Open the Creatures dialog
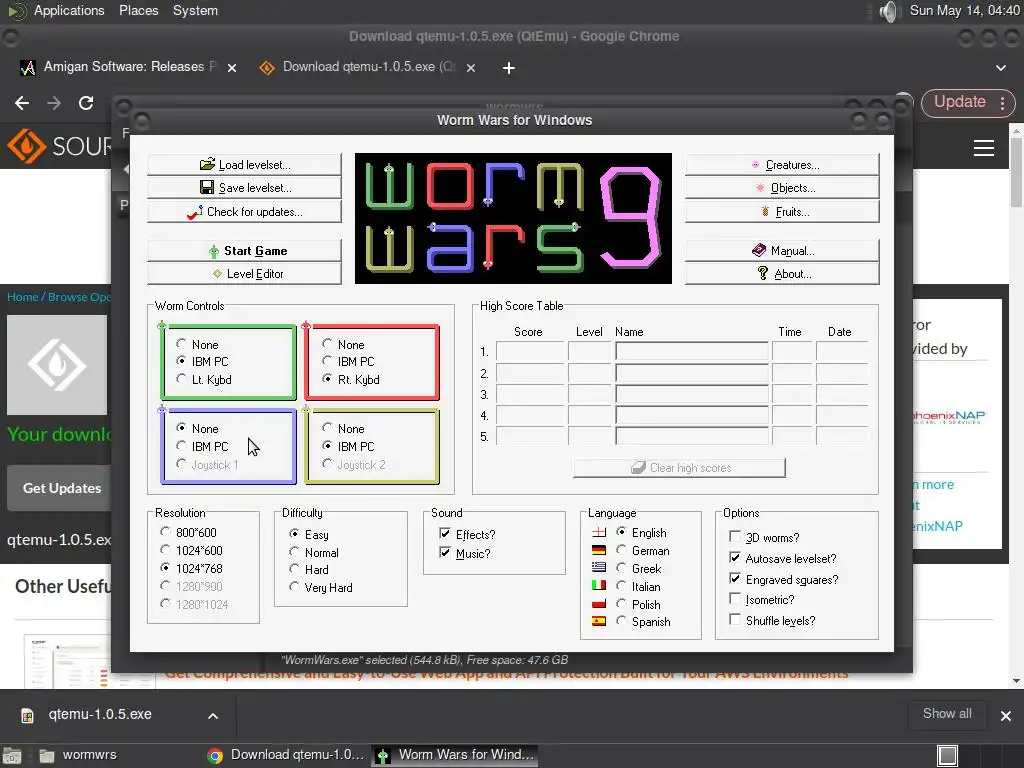This screenshot has width=1024, height=768. 782,165
